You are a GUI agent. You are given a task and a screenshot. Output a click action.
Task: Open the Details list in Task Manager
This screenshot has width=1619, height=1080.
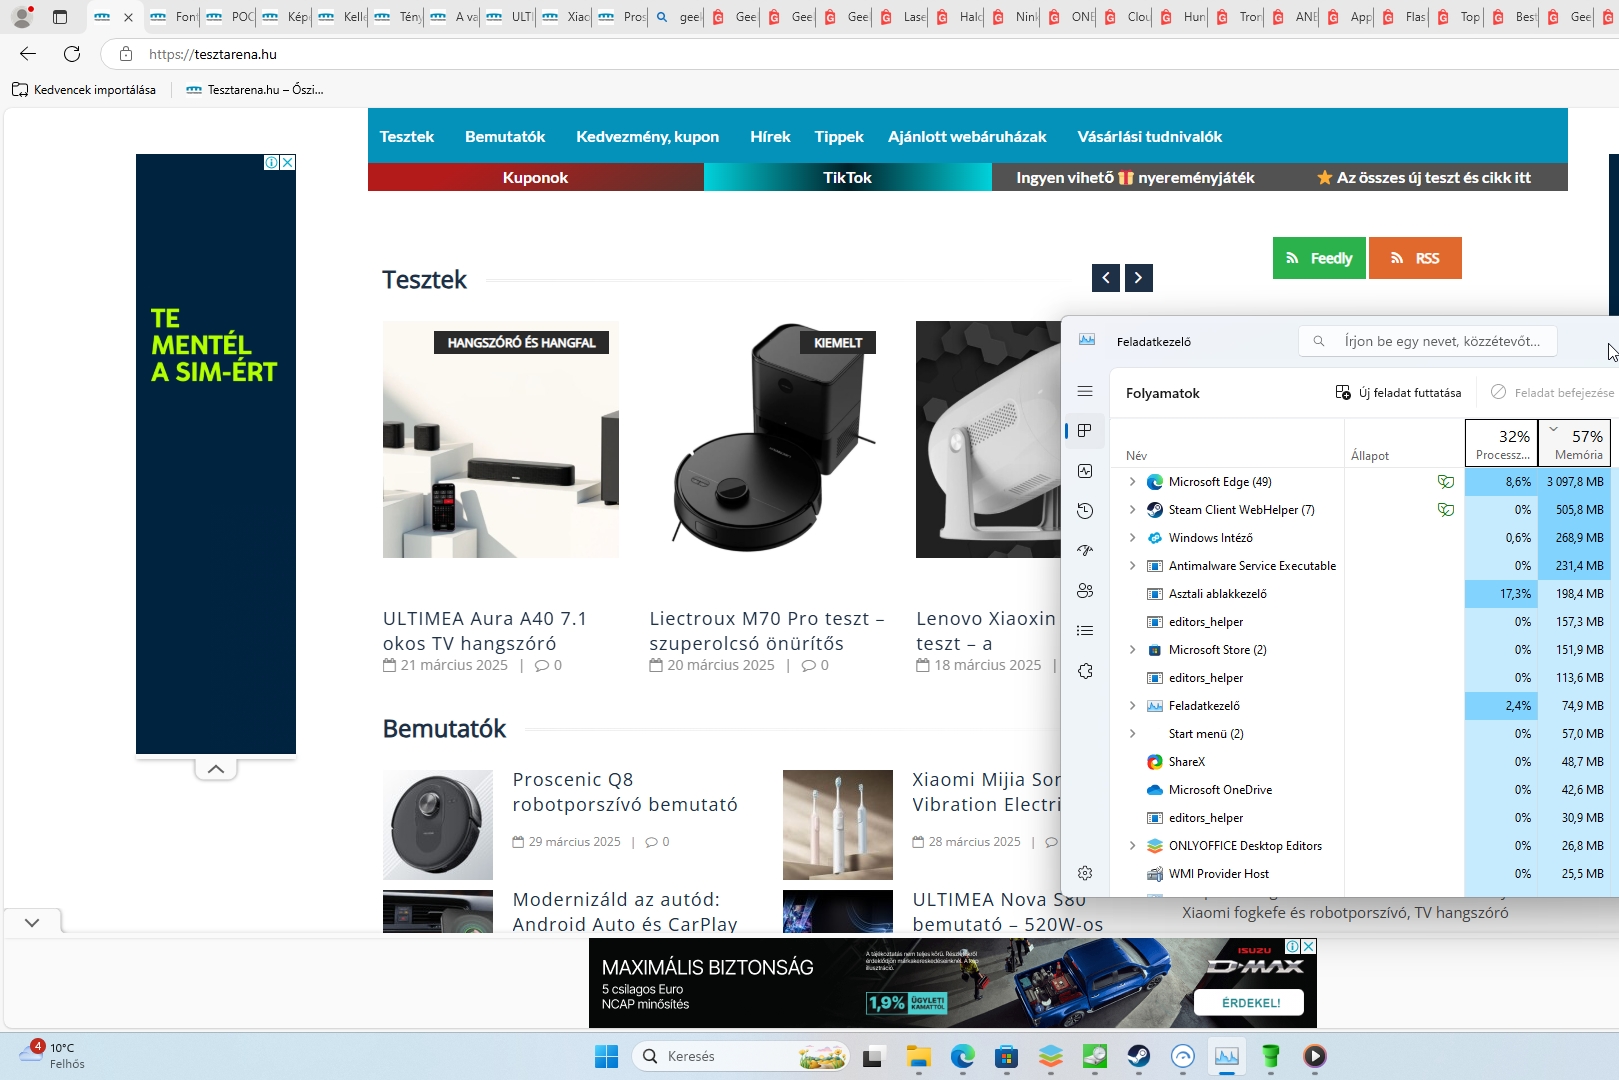pyautogui.click(x=1085, y=631)
